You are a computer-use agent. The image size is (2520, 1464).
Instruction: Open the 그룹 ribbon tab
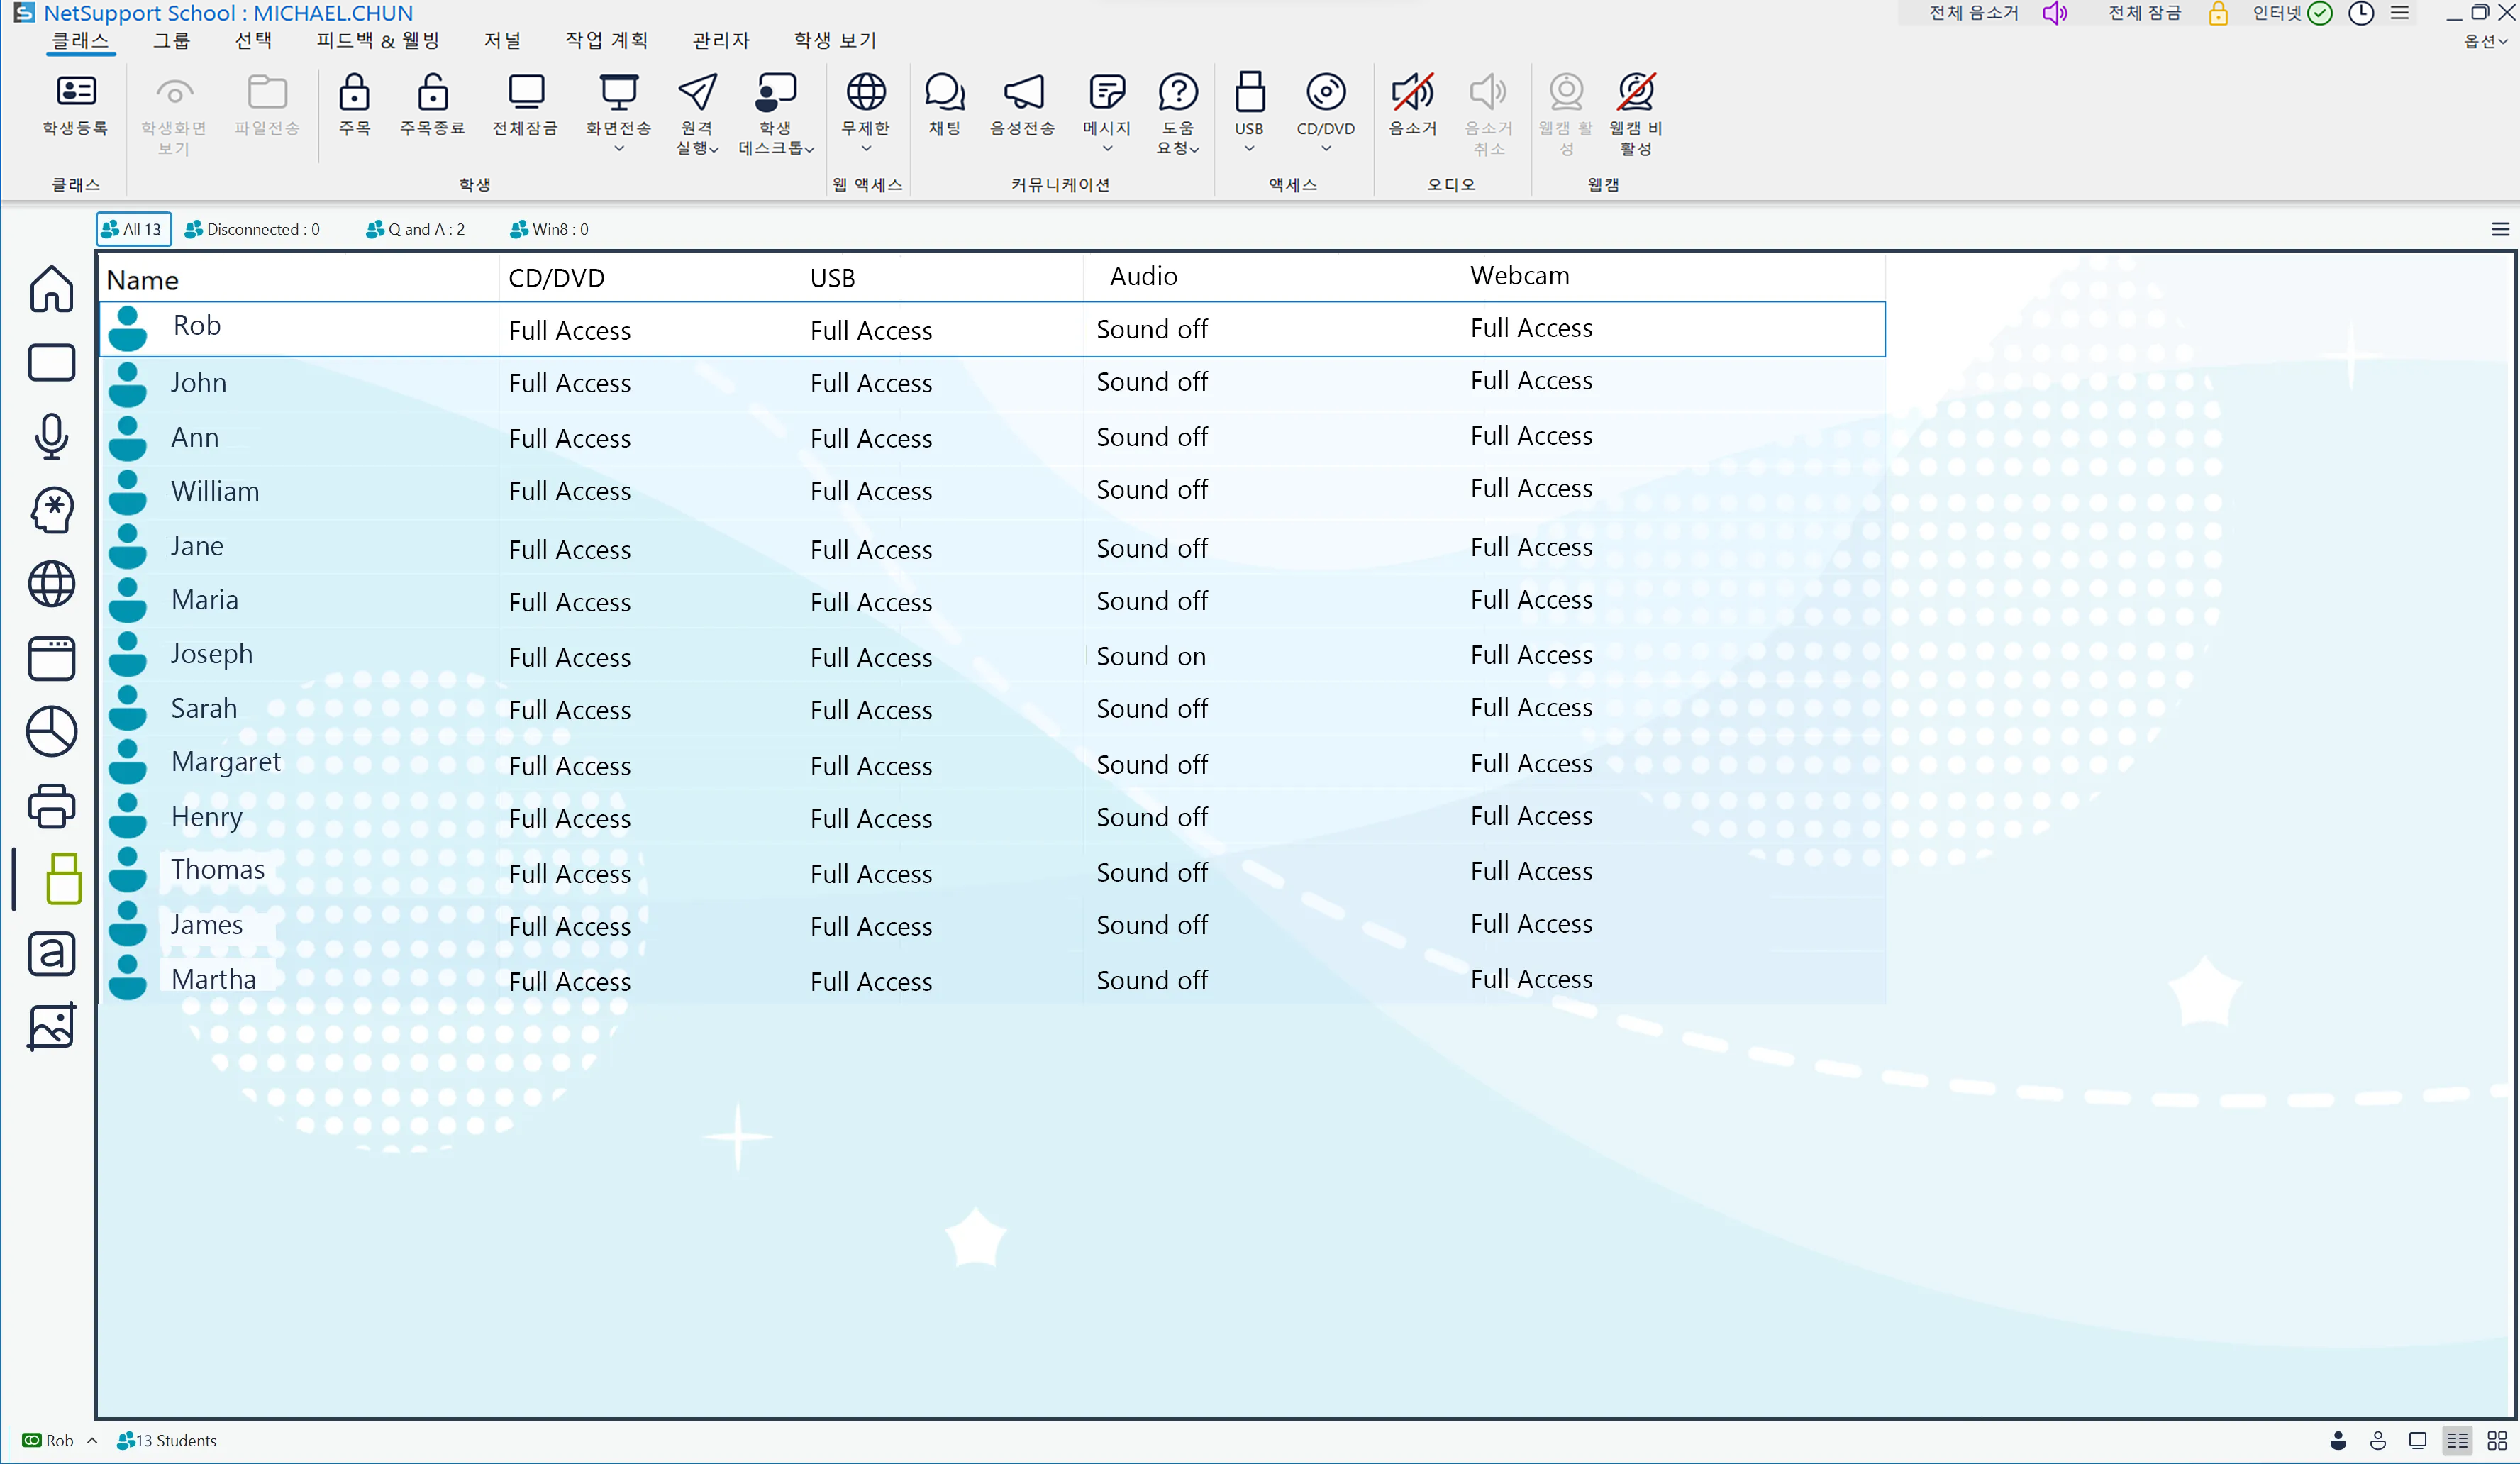[x=171, y=40]
